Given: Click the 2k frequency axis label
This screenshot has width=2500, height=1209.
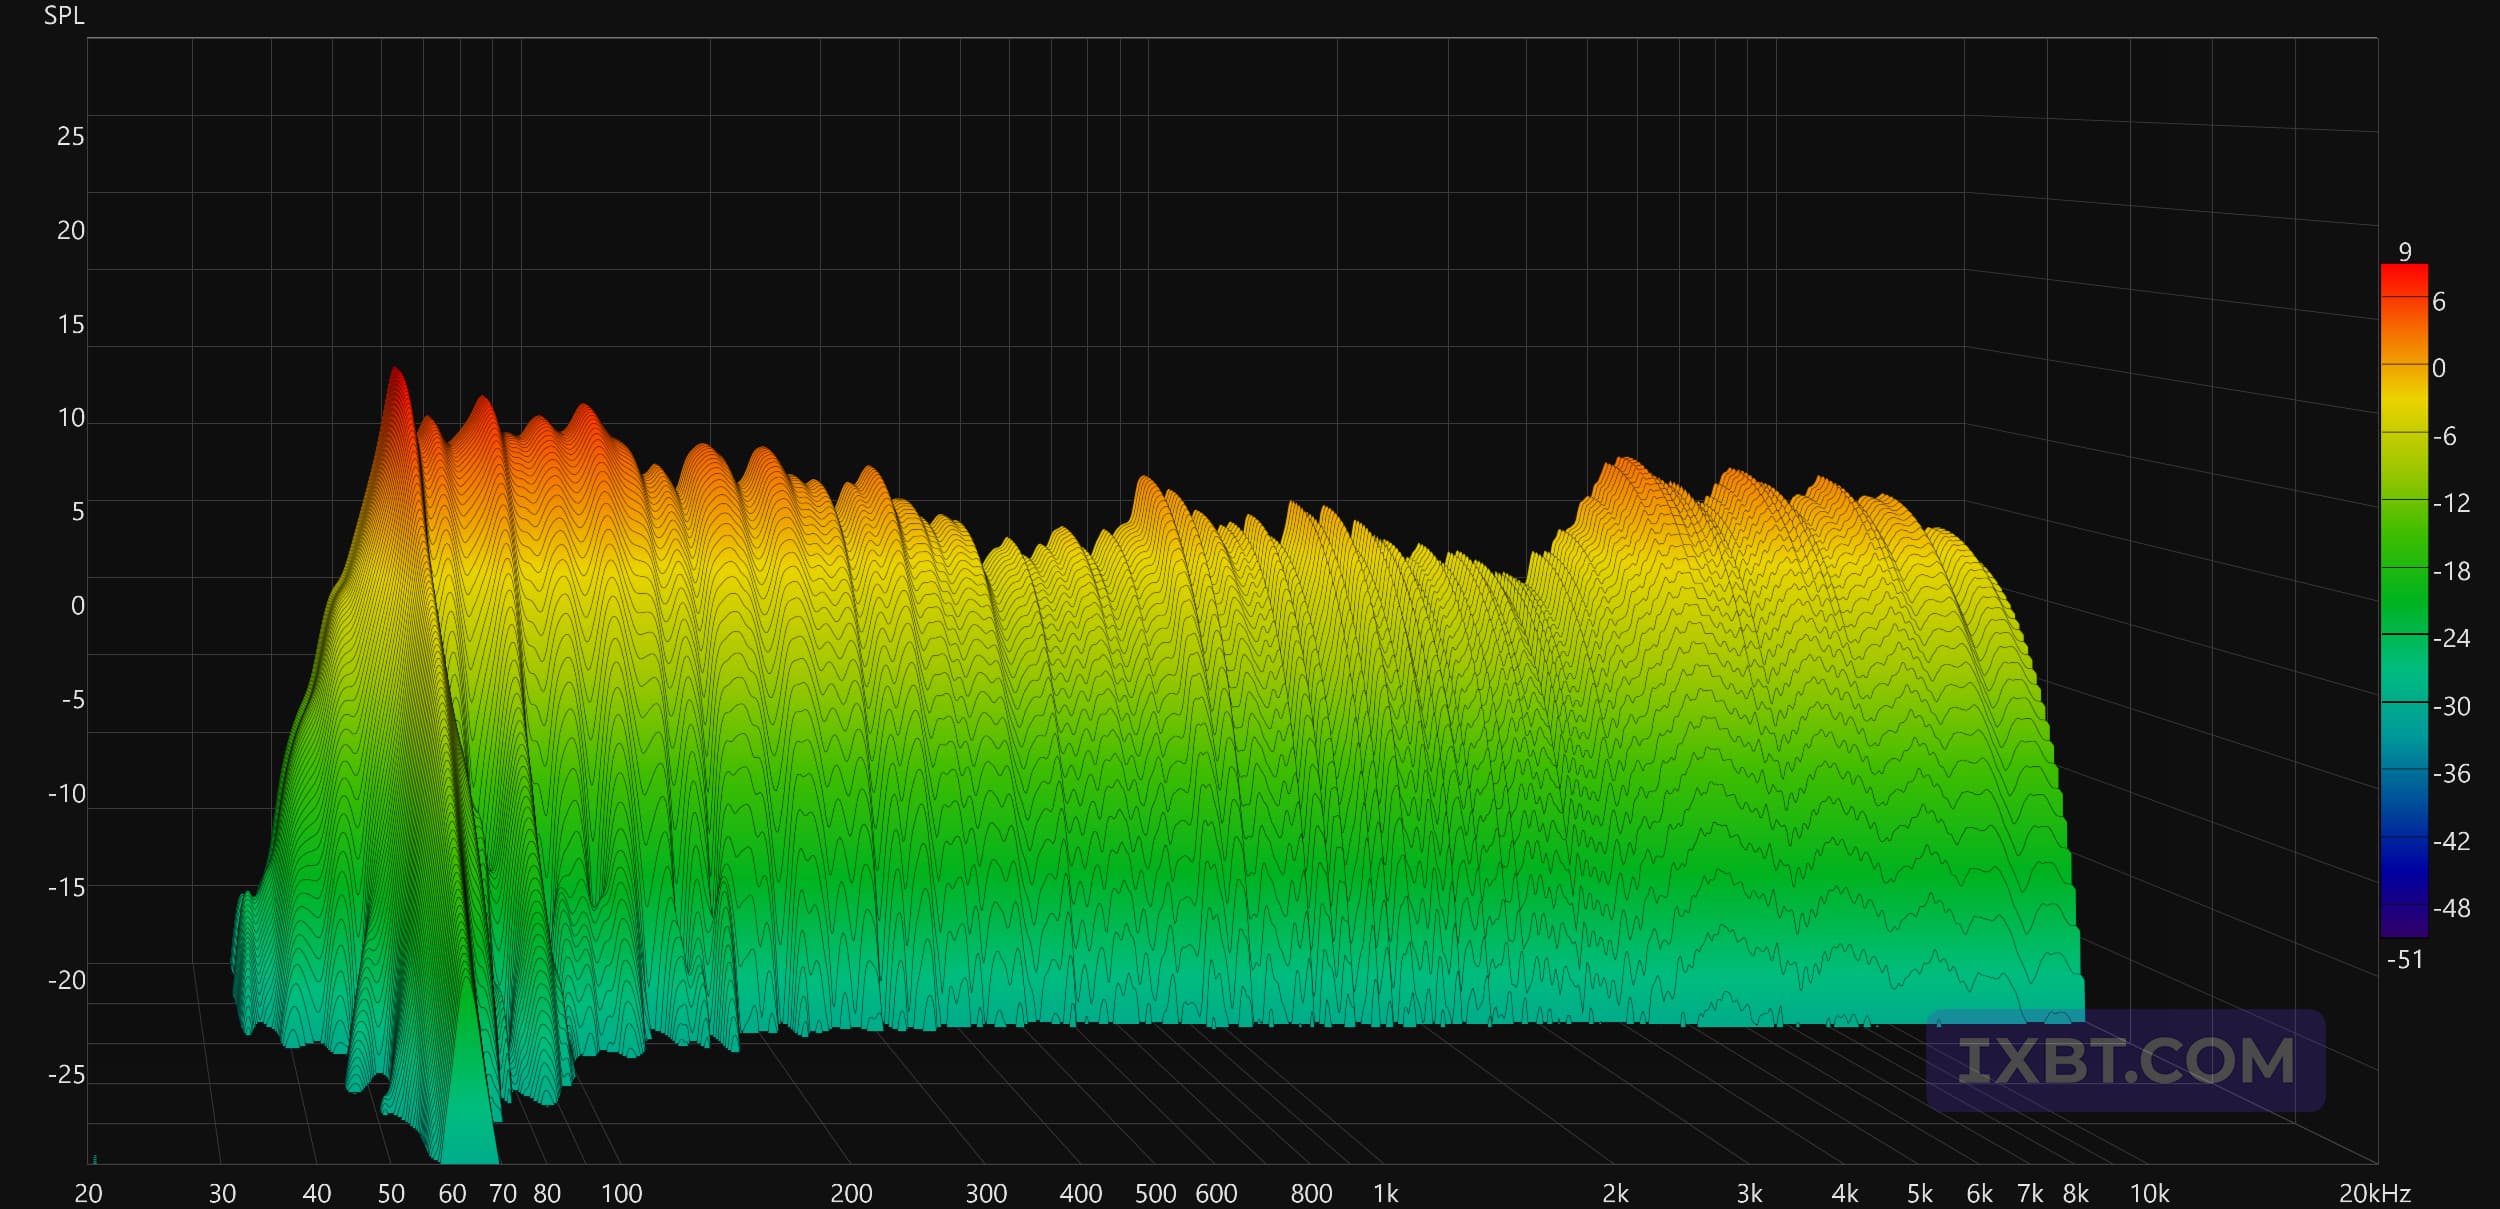Looking at the screenshot, I should [1615, 1193].
